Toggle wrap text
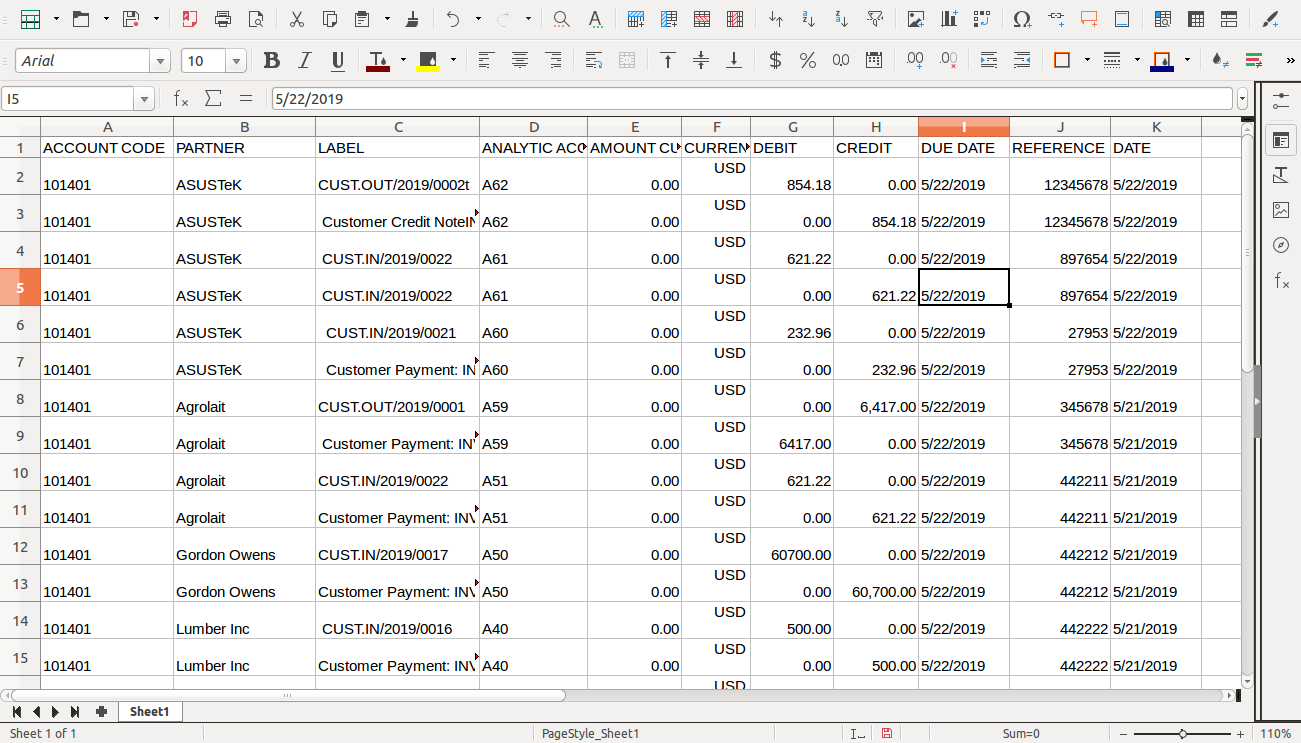Screen dimensions: 1301x743 pyautogui.click(x=594, y=61)
